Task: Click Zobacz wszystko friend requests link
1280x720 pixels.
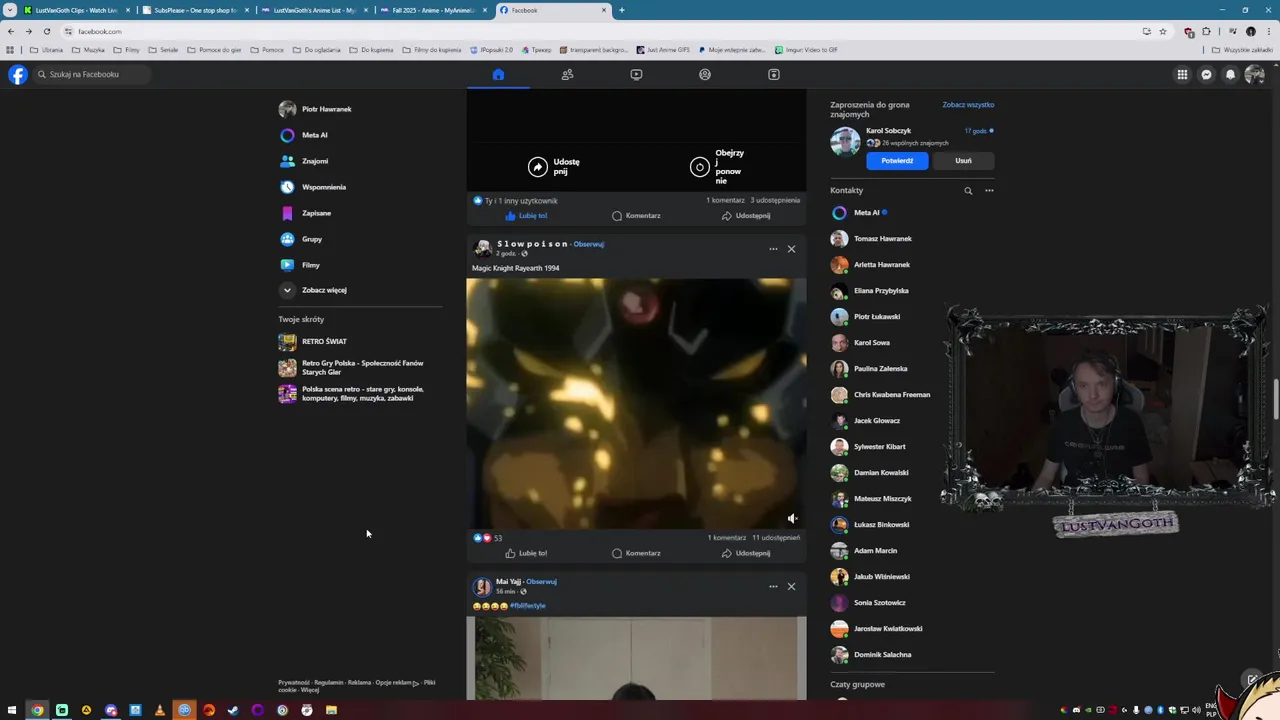Action: pos(968,105)
